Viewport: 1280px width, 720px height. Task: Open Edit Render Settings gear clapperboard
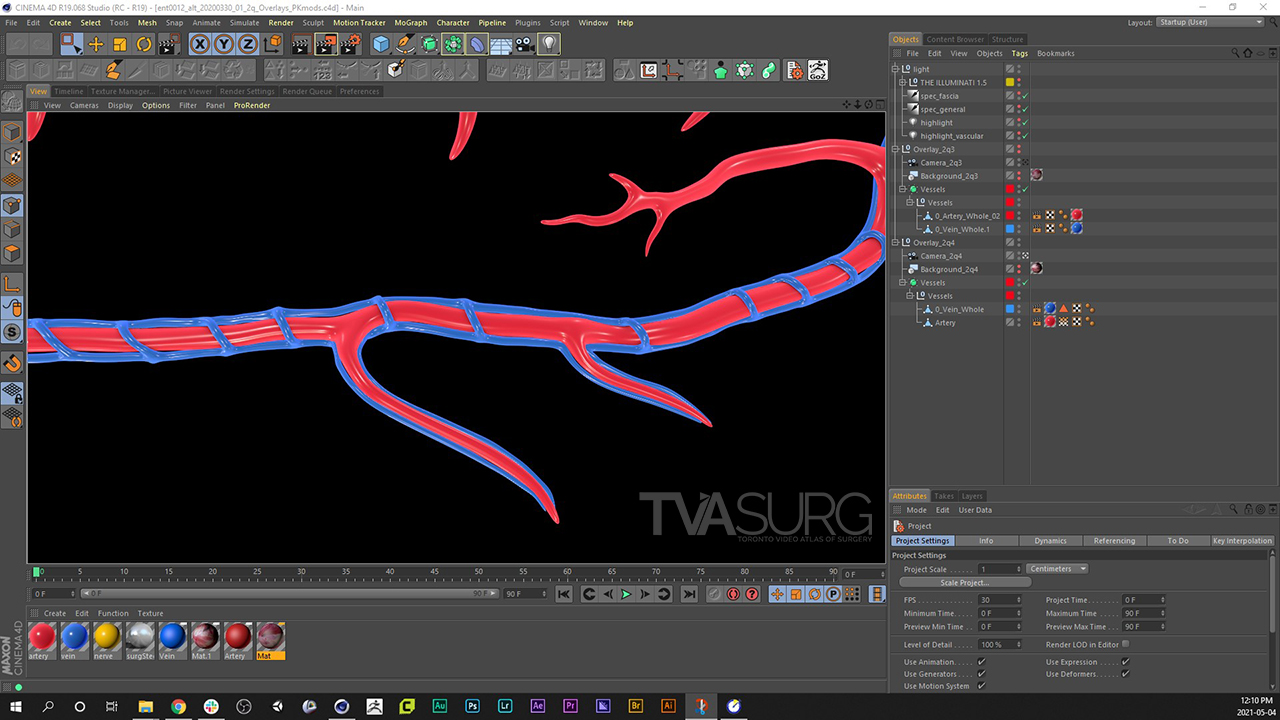pos(350,44)
